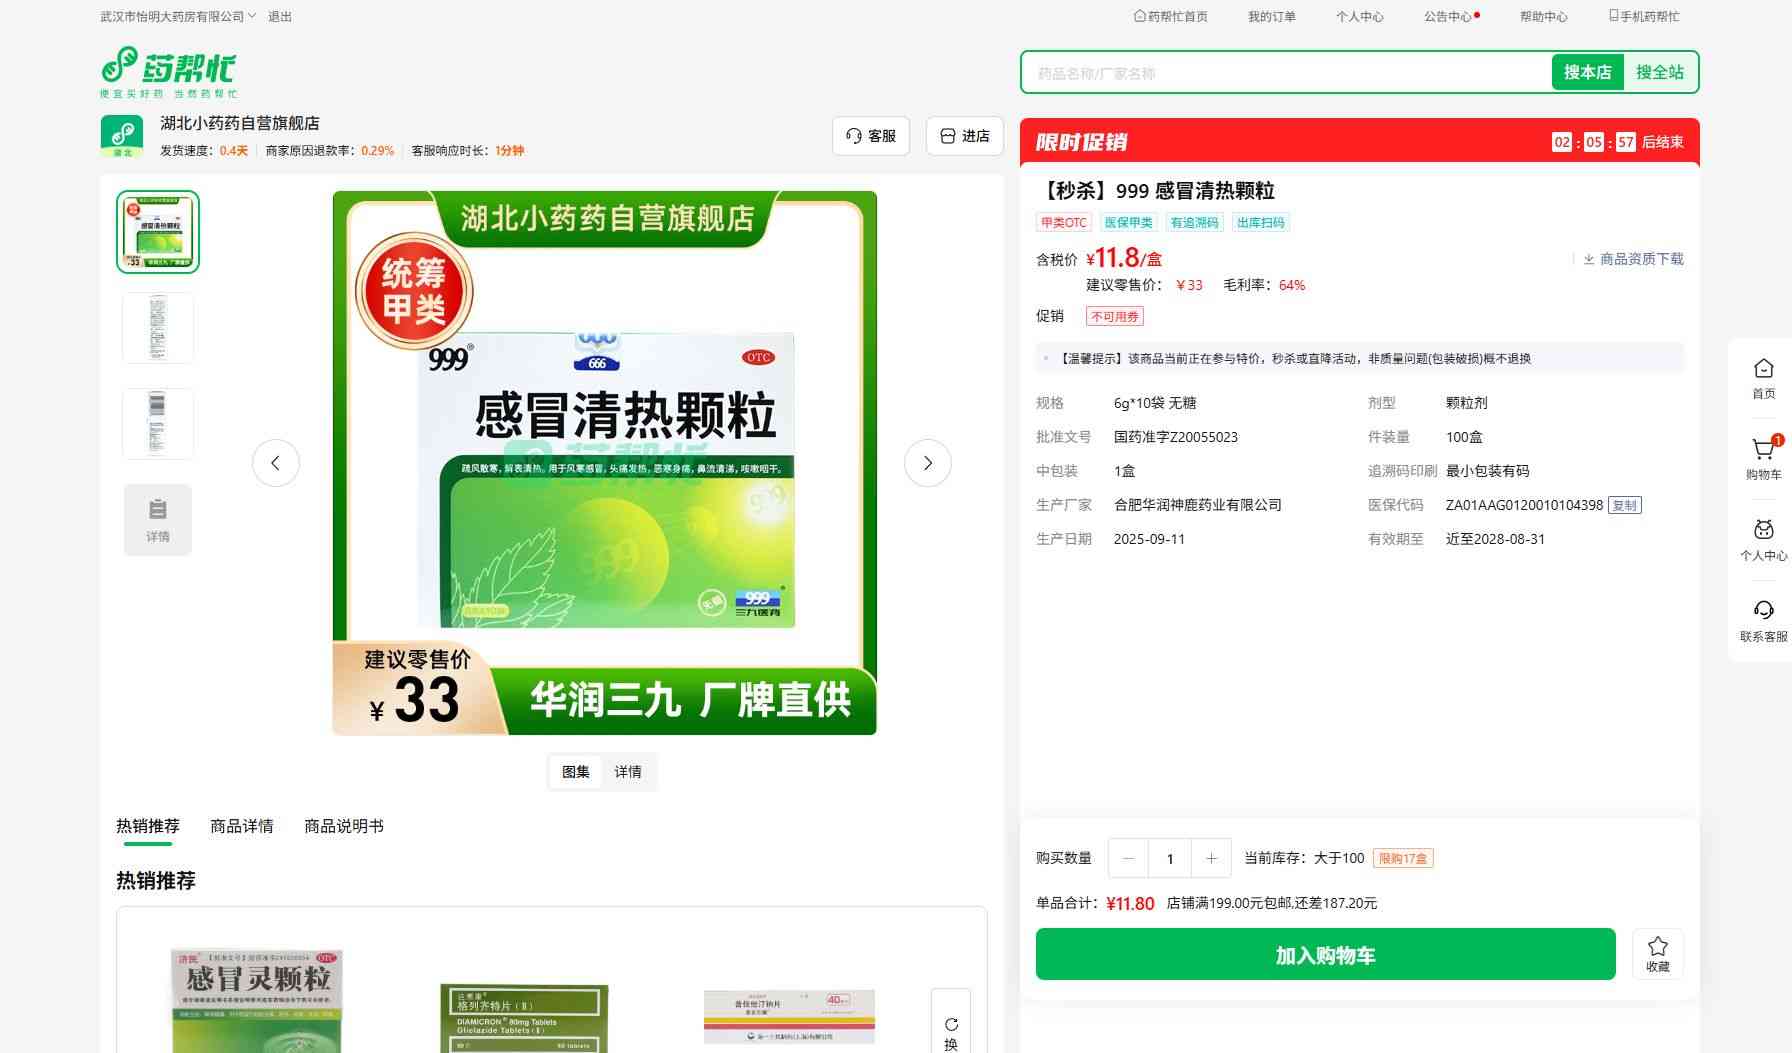
Task: Switch image viewer to 详情 toggle
Action: pyautogui.click(x=628, y=772)
